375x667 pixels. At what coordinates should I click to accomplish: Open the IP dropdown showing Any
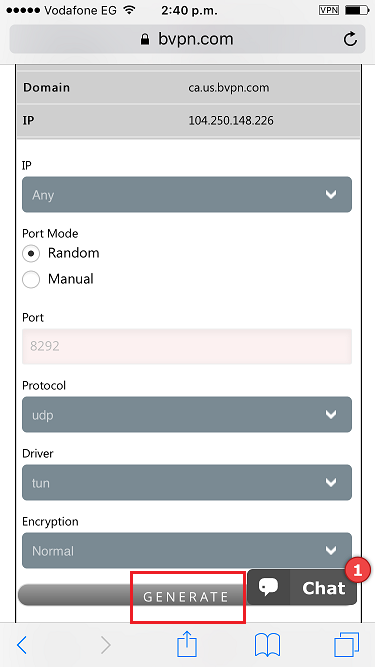[x=187, y=194]
